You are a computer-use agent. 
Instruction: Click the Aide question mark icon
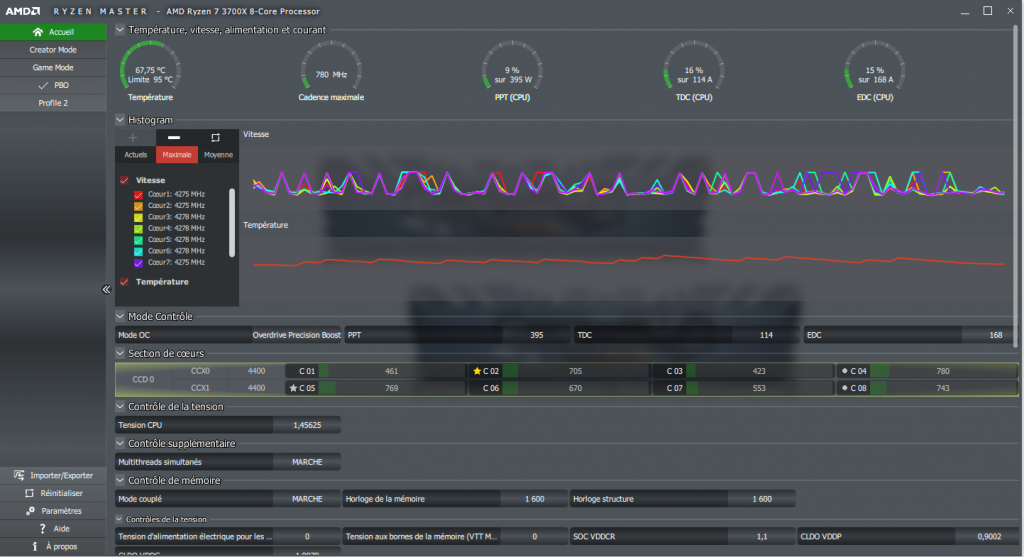pyautogui.click(x=42, y=528)
